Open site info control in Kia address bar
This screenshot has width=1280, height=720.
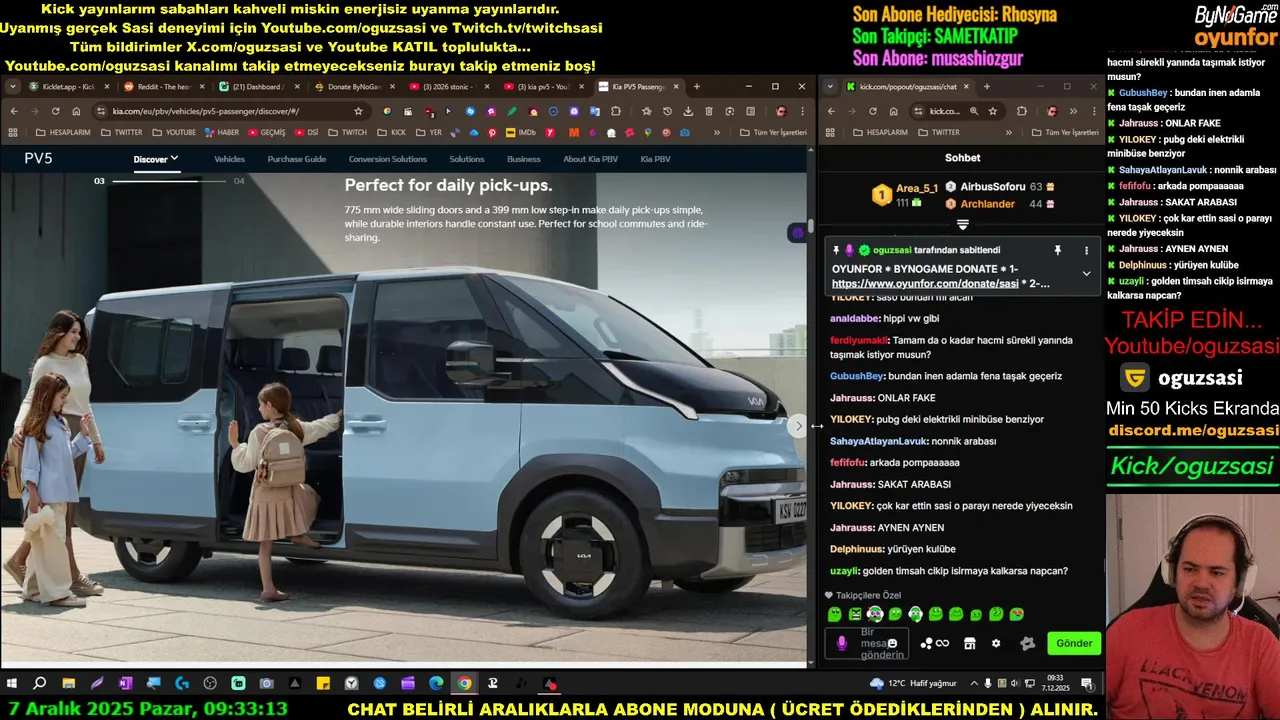coord(102,111)
